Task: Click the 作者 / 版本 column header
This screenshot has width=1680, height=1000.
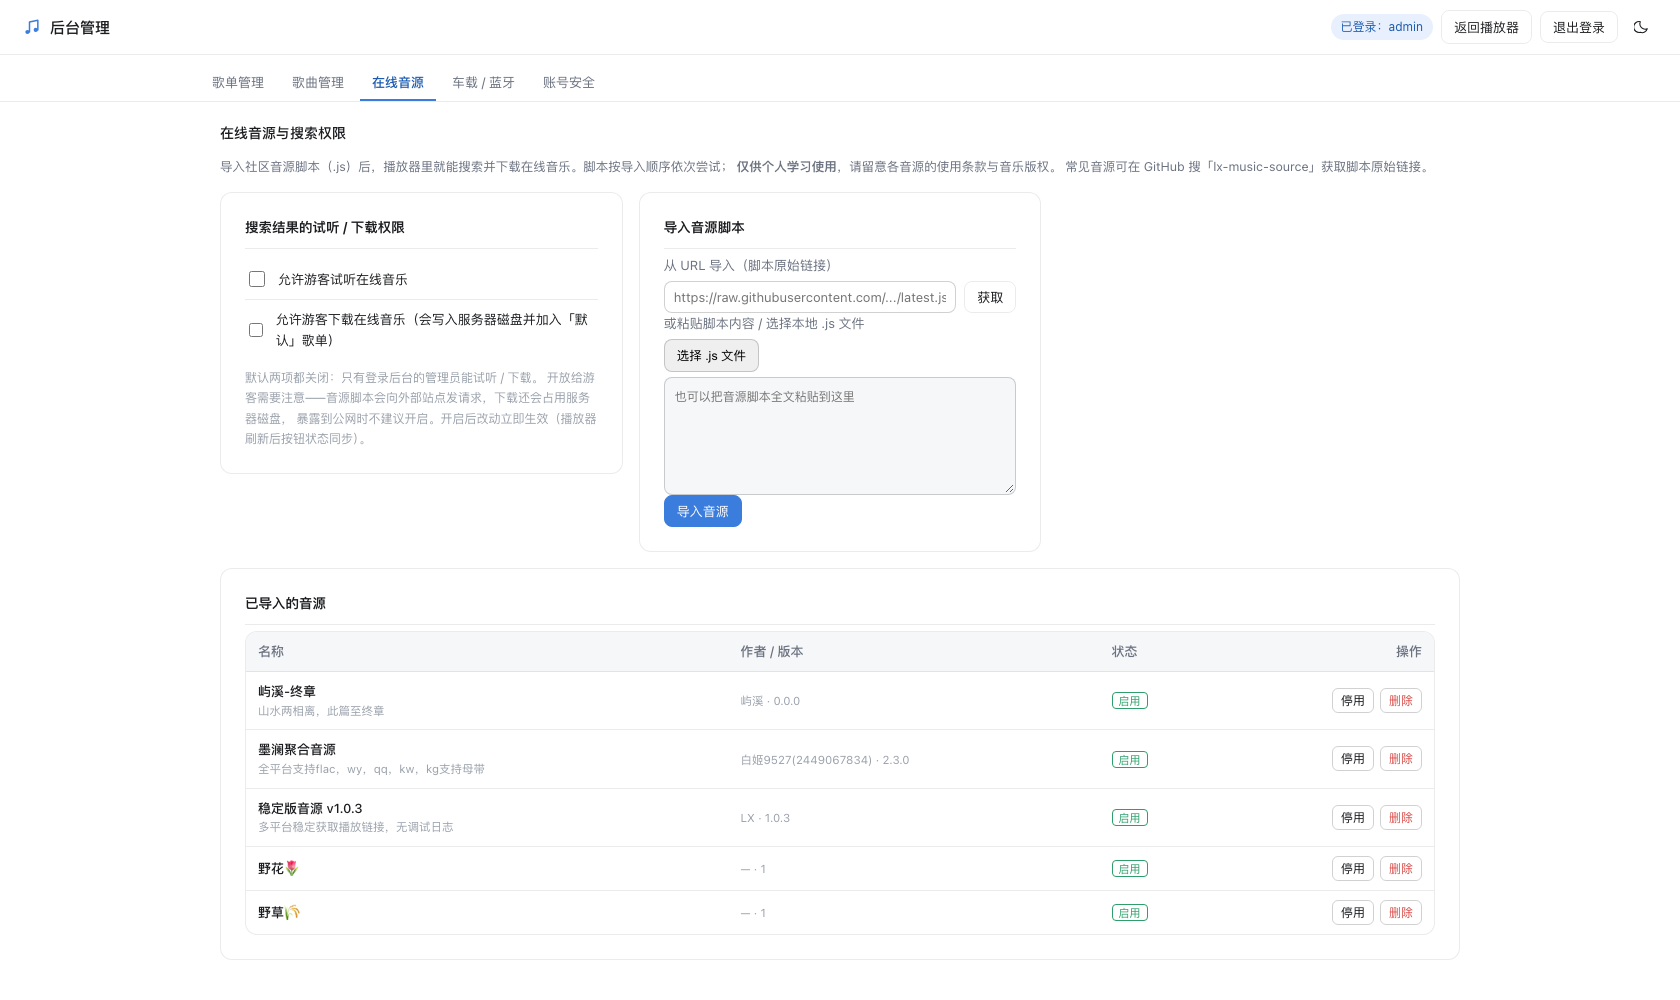Action: point(772,651)
